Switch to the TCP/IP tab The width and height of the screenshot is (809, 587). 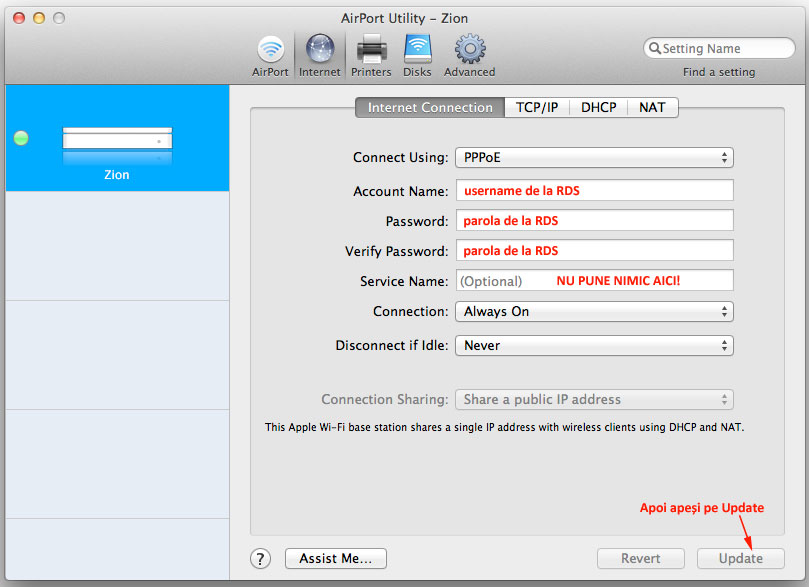point(537,107)
